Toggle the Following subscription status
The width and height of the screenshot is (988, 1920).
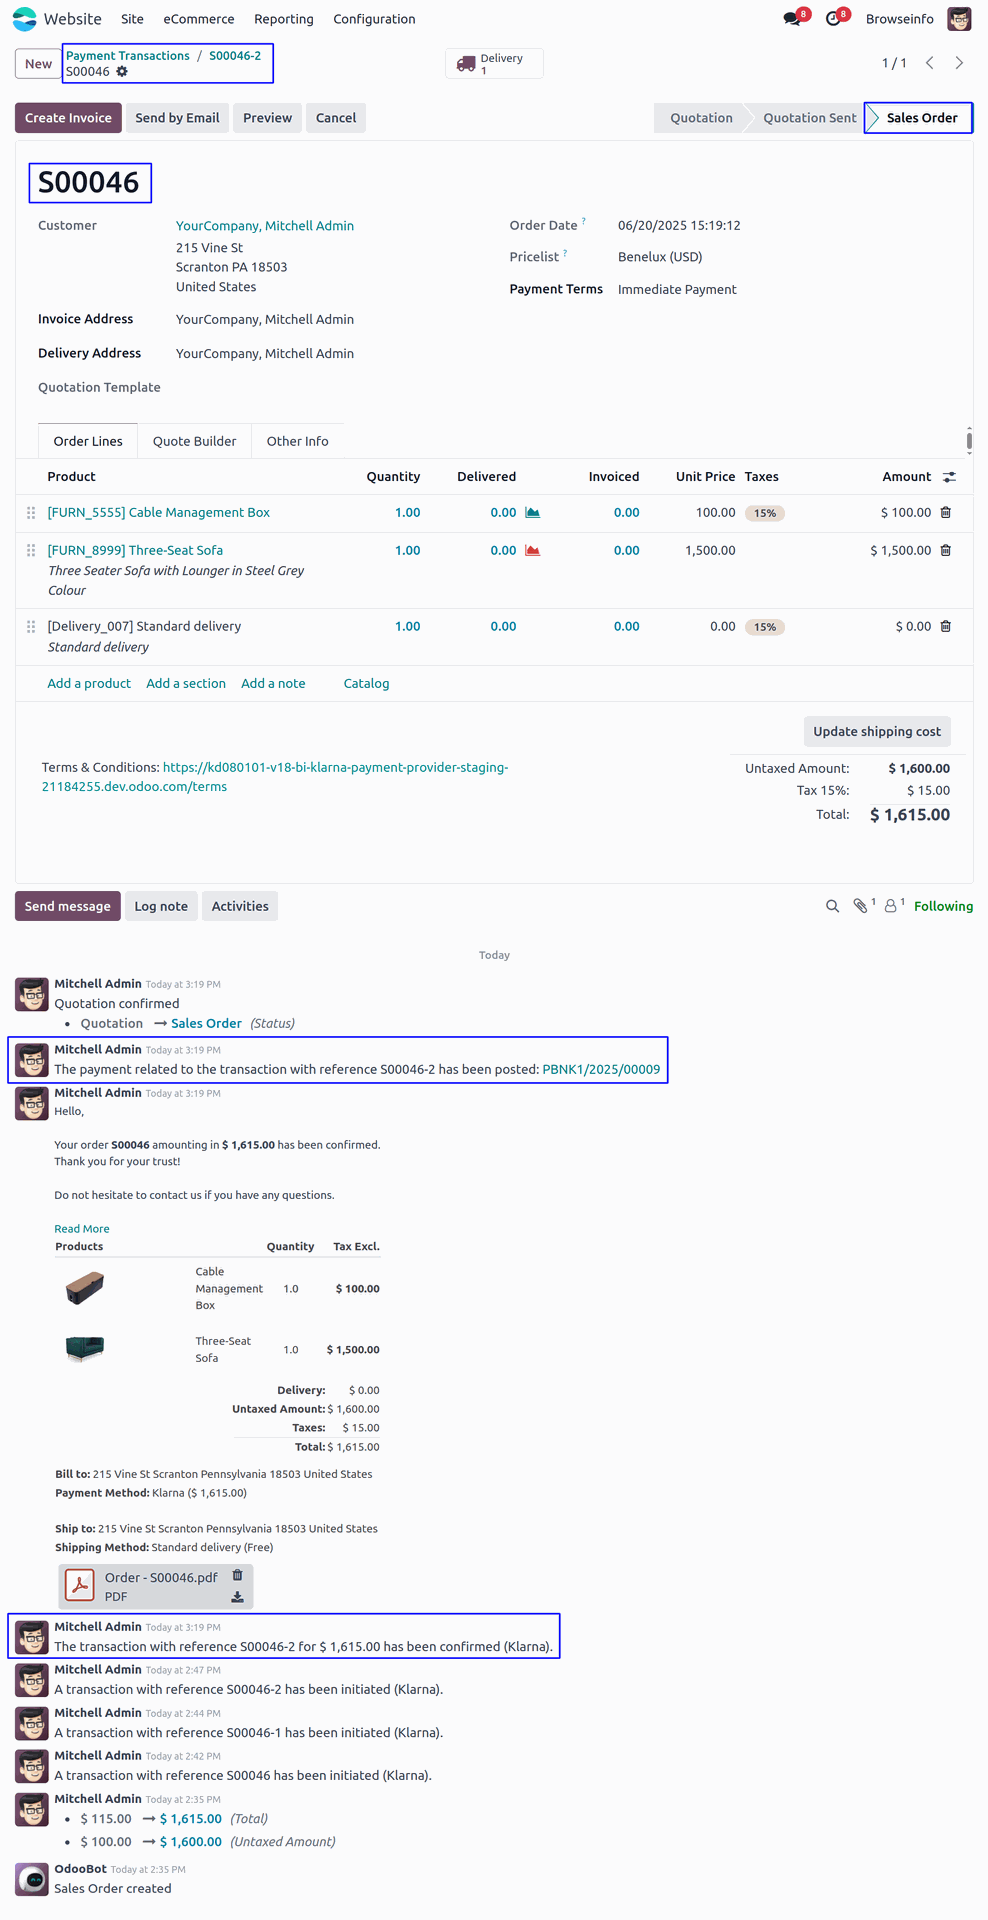pos(943,906)
